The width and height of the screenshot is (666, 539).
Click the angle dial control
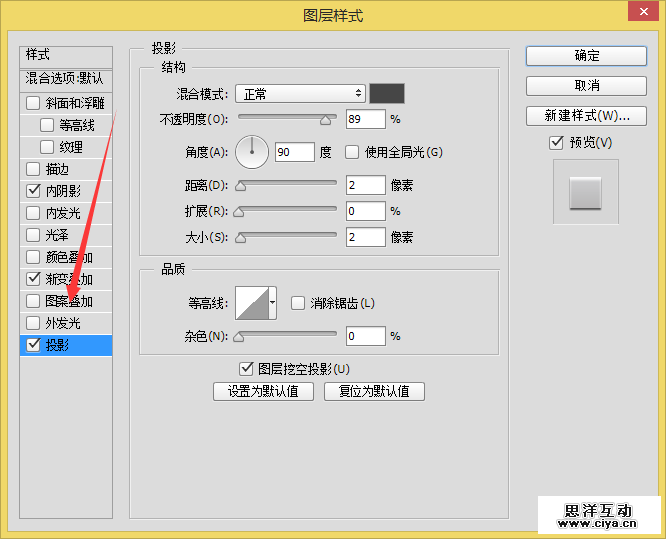252,152
